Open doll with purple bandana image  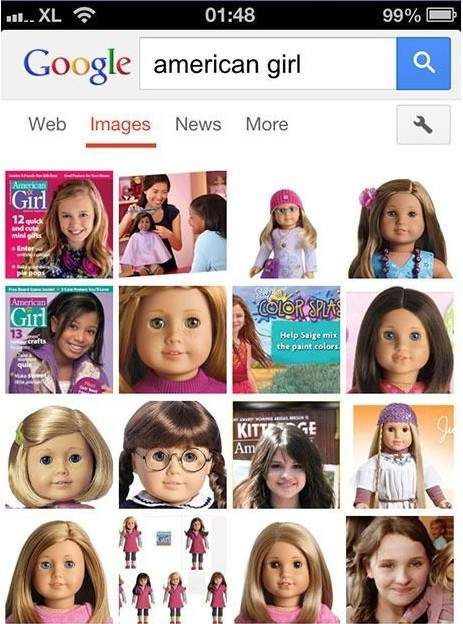coord(402,456)
